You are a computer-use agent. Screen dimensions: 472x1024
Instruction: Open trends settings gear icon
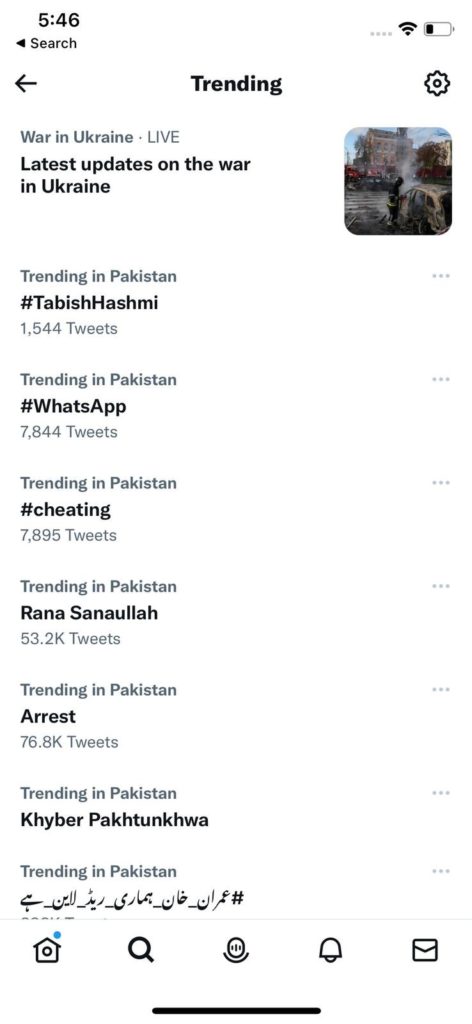(437, 84)
